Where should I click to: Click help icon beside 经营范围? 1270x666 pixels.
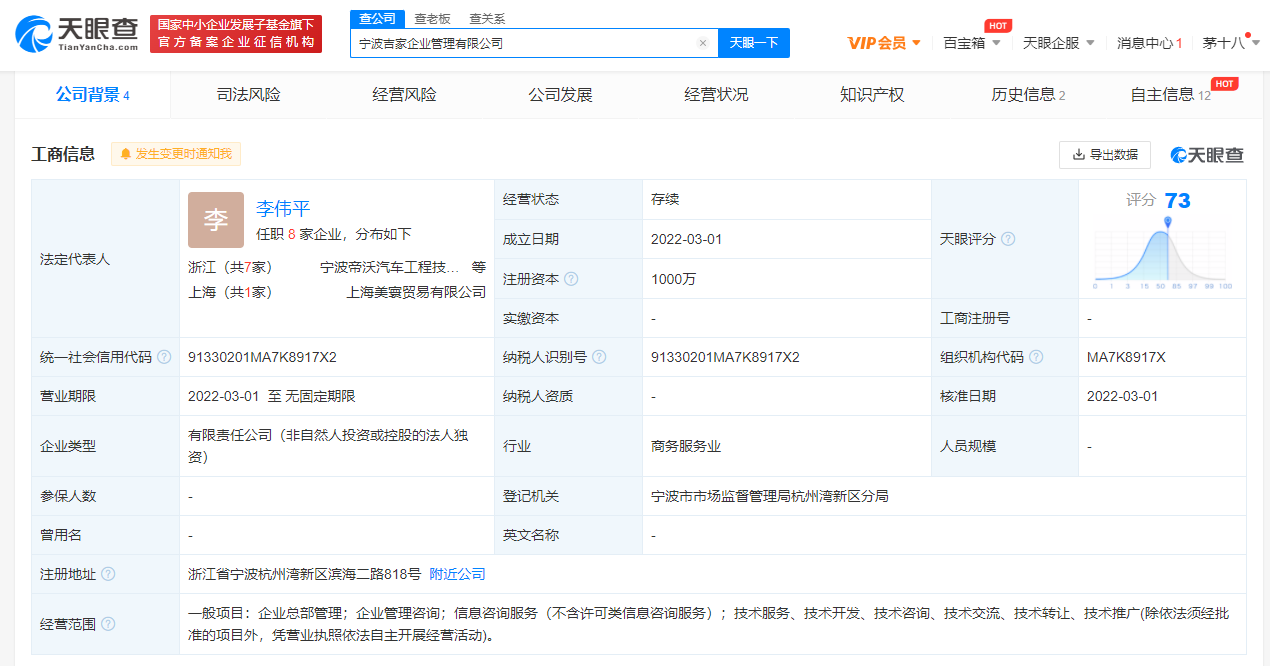point(108,624)
